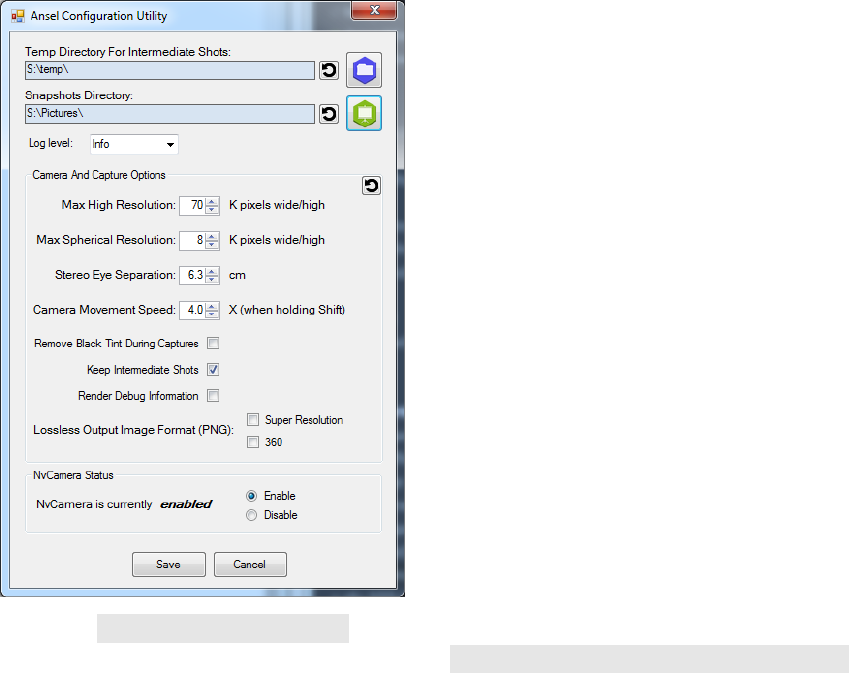This screenshot has width=849, height=673.
Task: Select the Enable NvCamera radio button
Action: tap(251, 496)
